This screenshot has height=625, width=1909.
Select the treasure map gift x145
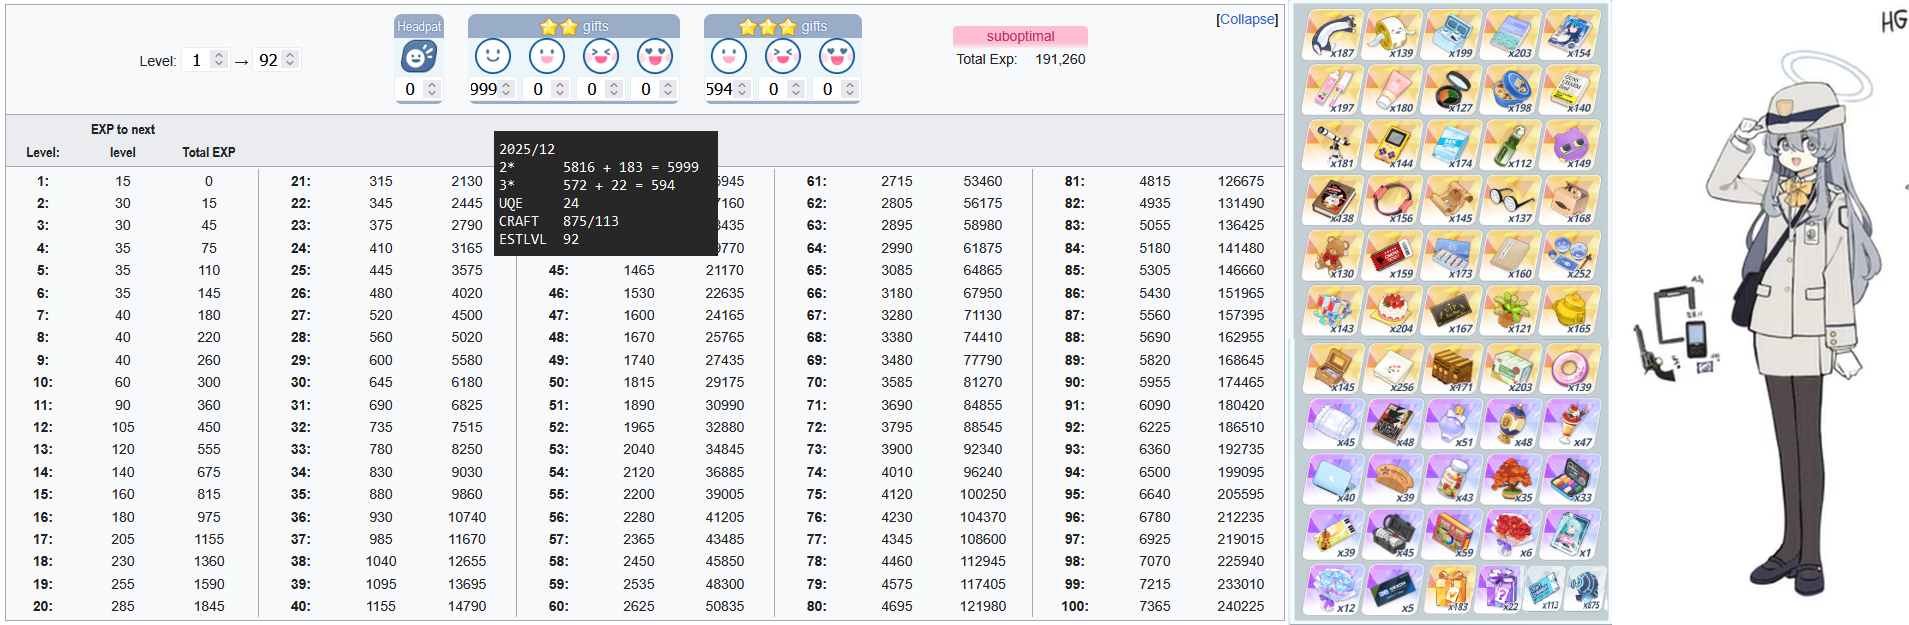tap(1452, 201)
